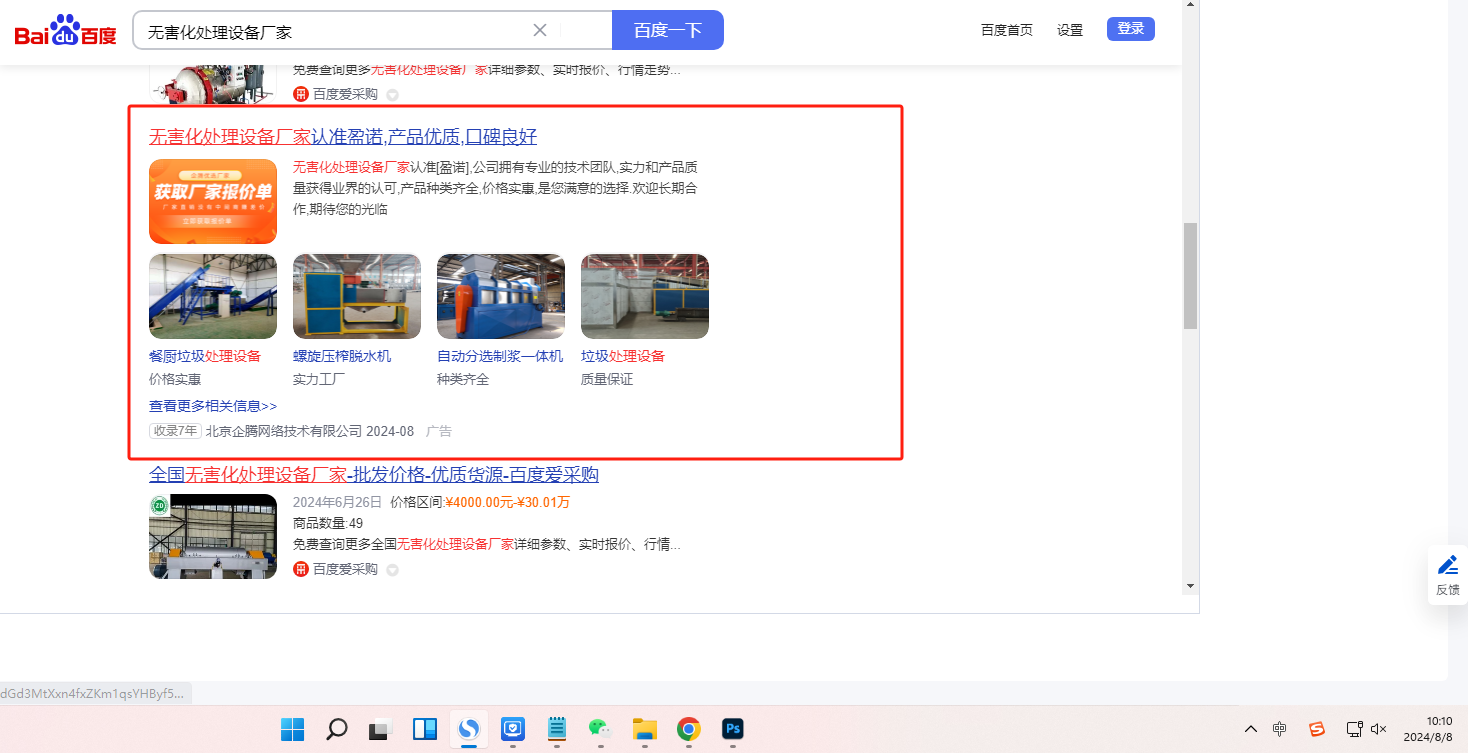
Task: Open the 自动分选制浆一体机 text link
Action: (500, 356)
